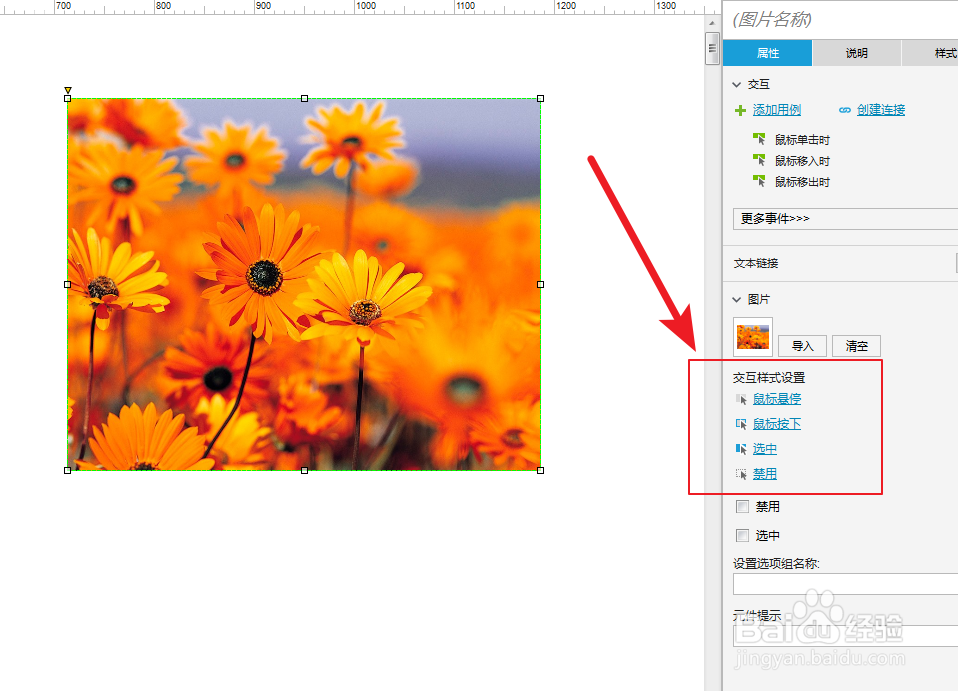The image size is (958, 691).
Task: Click the small flower image thumbnail
Action: click(x=753, y=337)
